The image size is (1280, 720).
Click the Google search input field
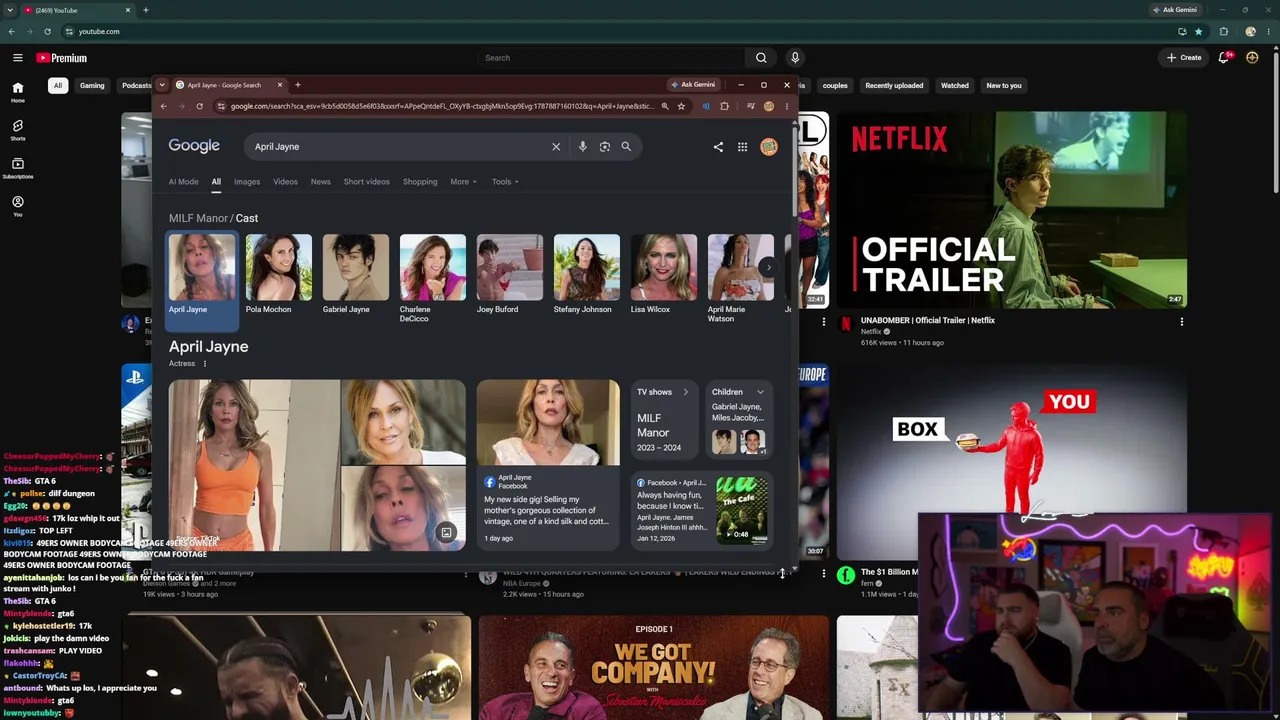(398, 147)
